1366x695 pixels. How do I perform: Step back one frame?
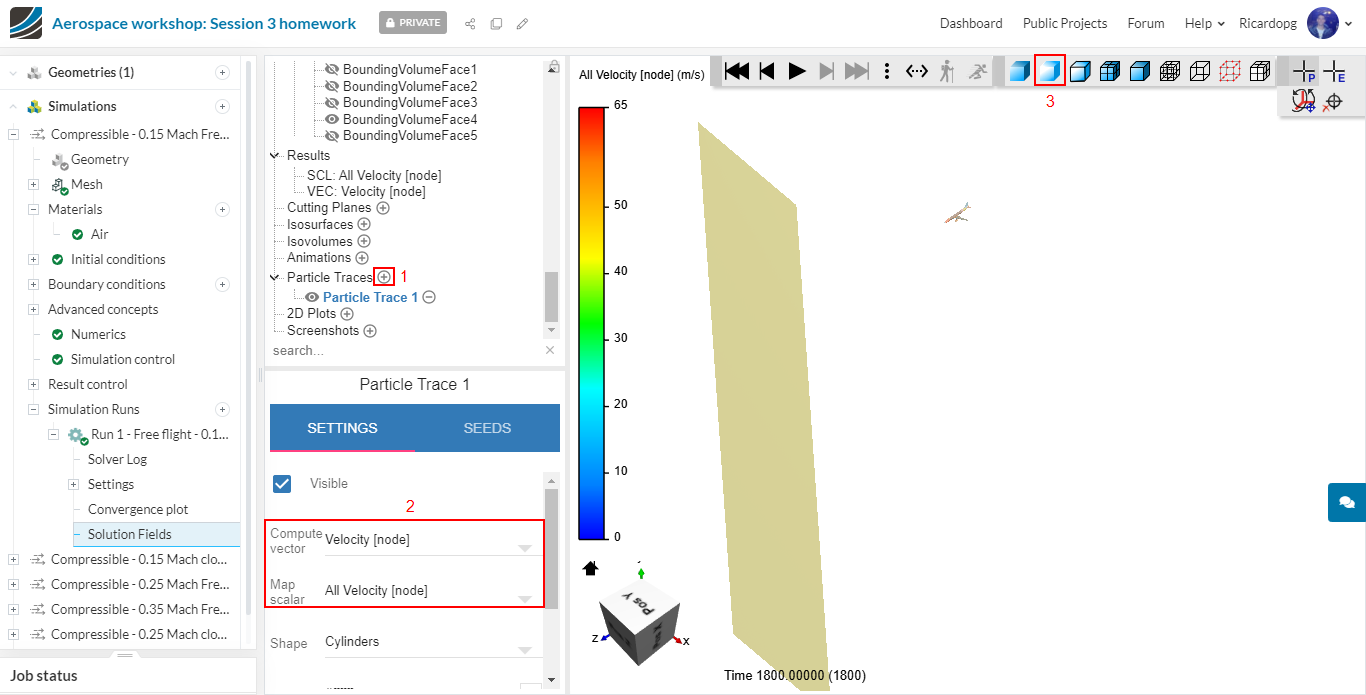[x=767, y=71]
